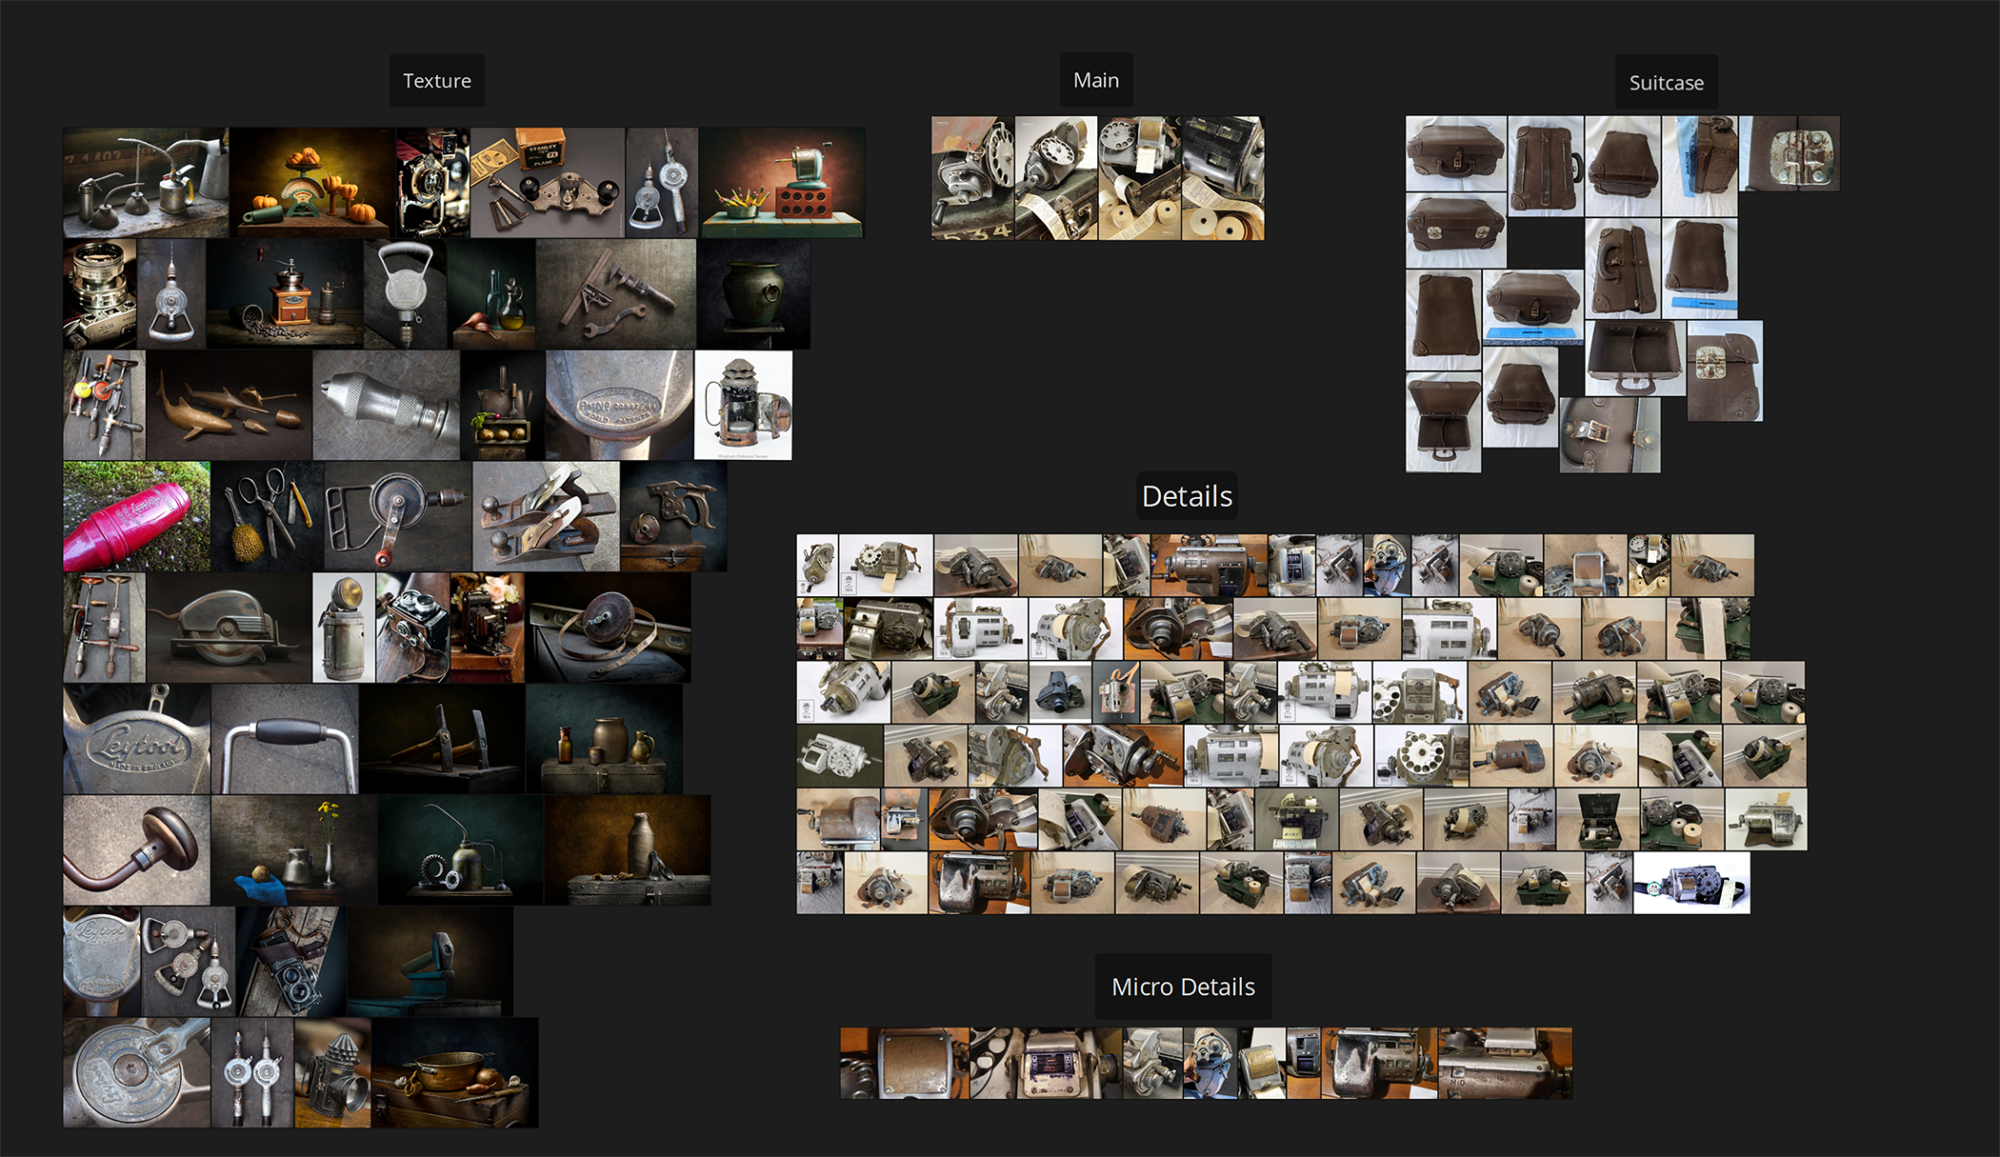
Task: Click the Main group label
Action: click(x=1096, y=80)
